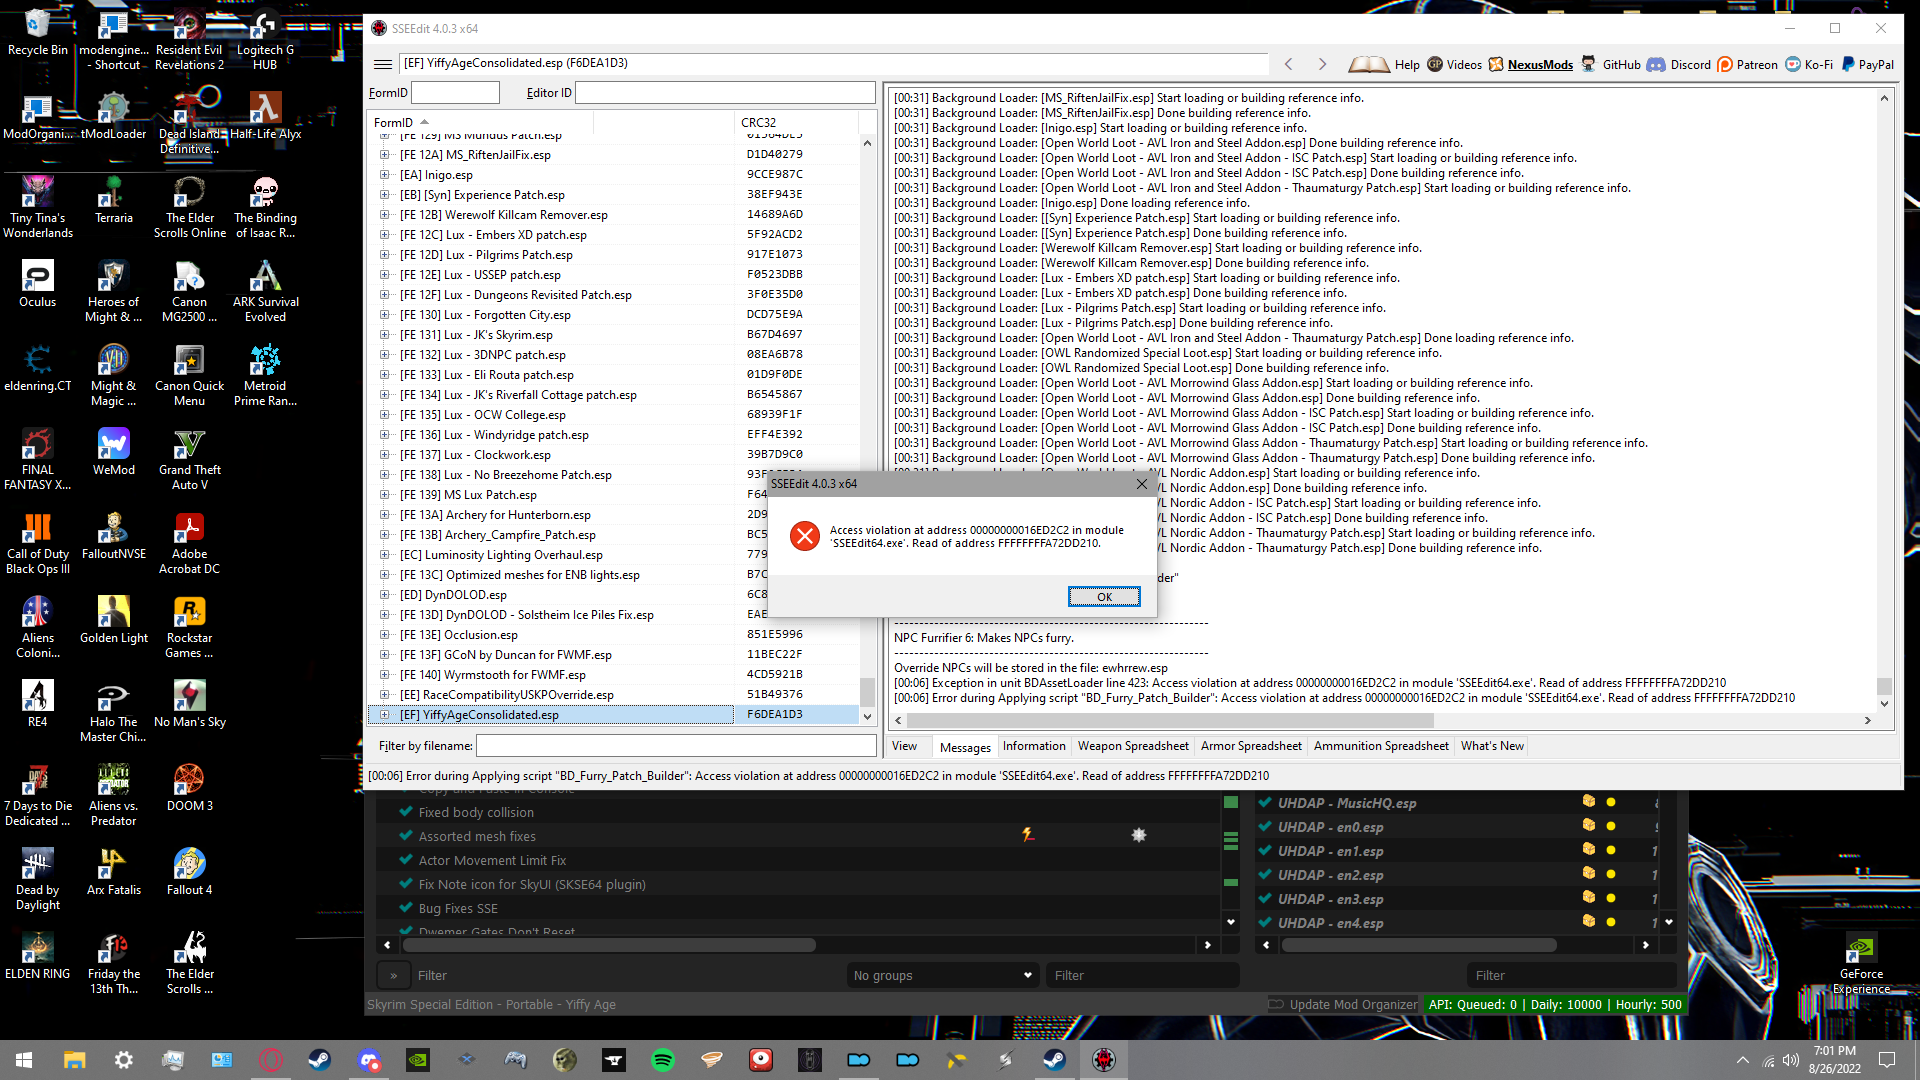
Task: Click the archive flag icon on UHDAP - en1.esp
Action: tap(1588, 851)
